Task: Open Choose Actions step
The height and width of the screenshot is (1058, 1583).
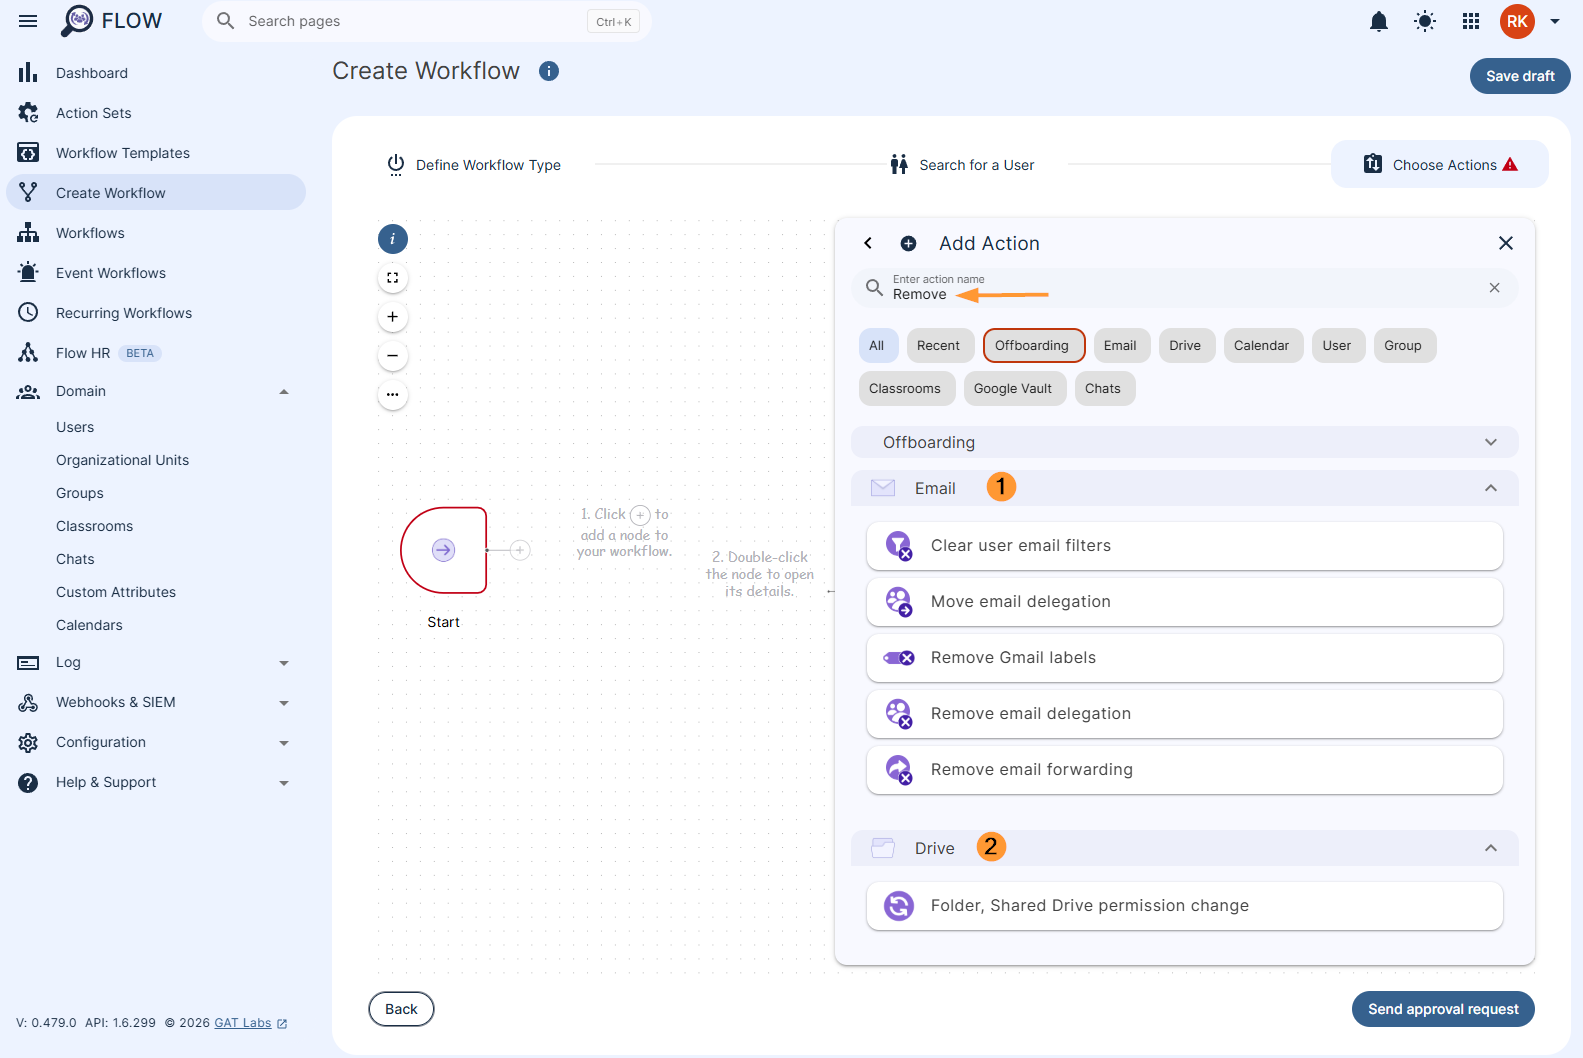Action: [x=1440, y=164]
